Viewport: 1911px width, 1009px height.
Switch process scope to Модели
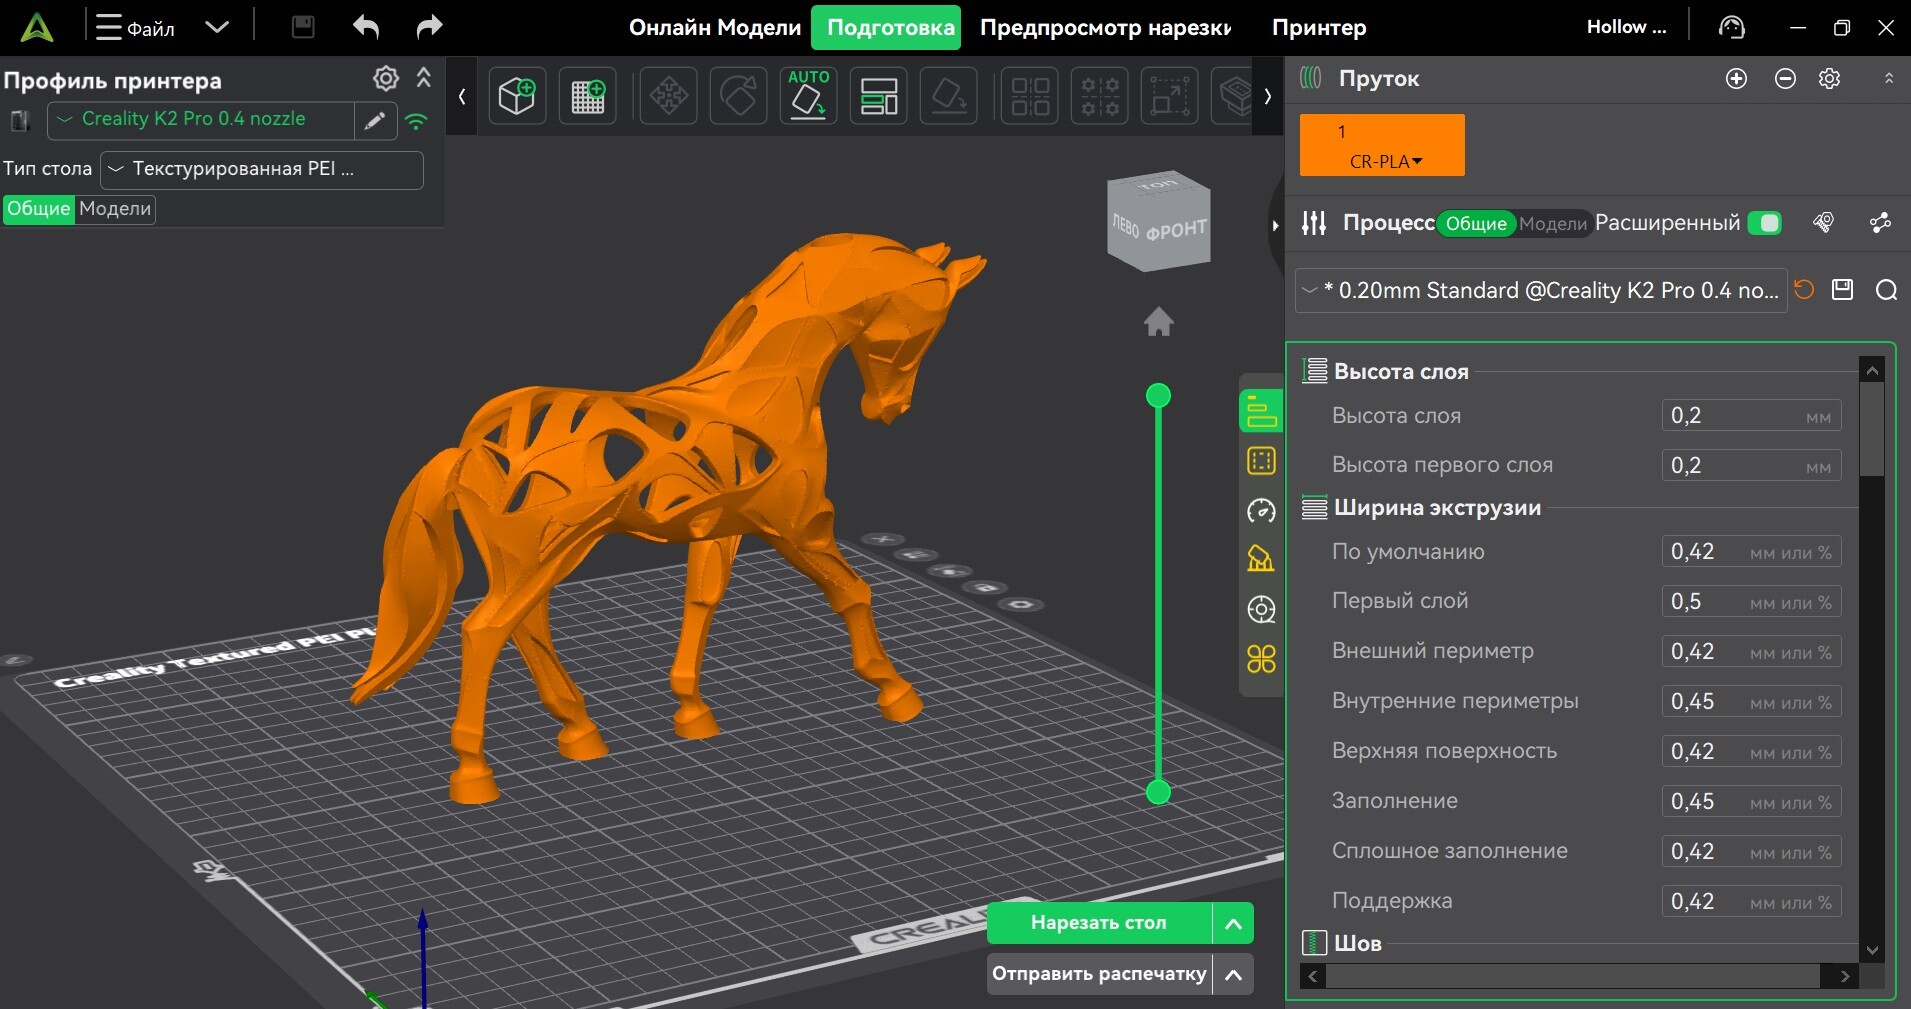coord(1552,224)
